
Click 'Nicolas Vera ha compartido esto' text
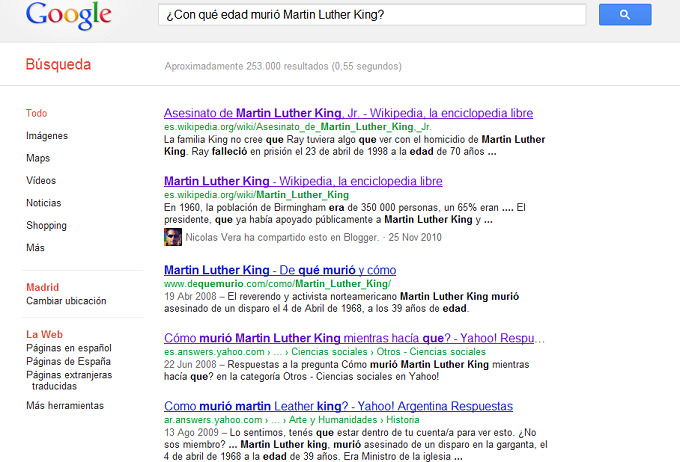click(x=314, y=237)
